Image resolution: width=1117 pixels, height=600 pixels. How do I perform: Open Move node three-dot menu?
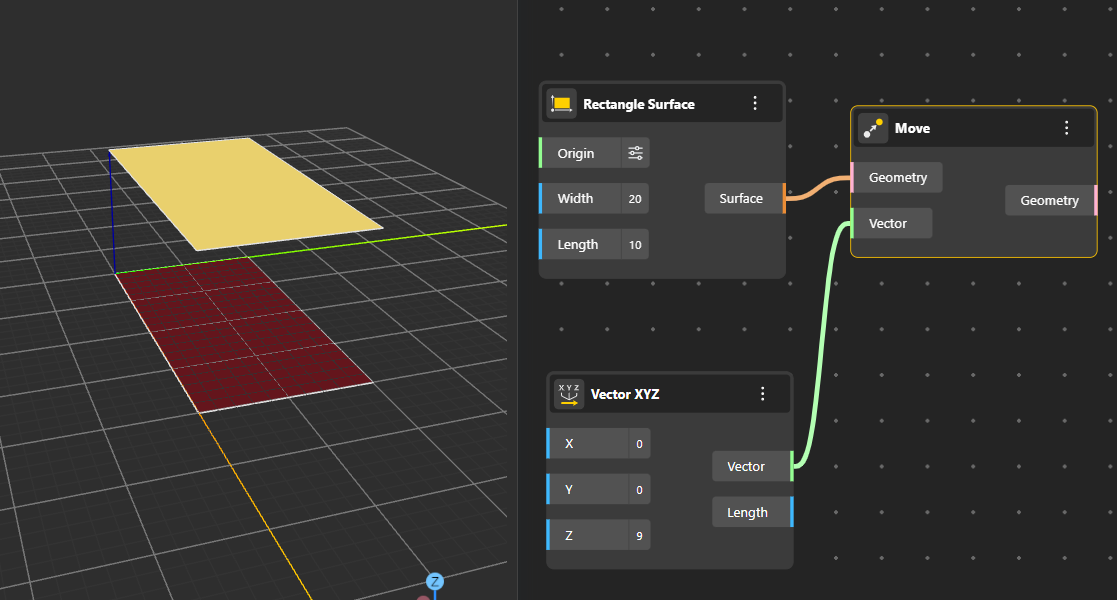(1066, 128)
